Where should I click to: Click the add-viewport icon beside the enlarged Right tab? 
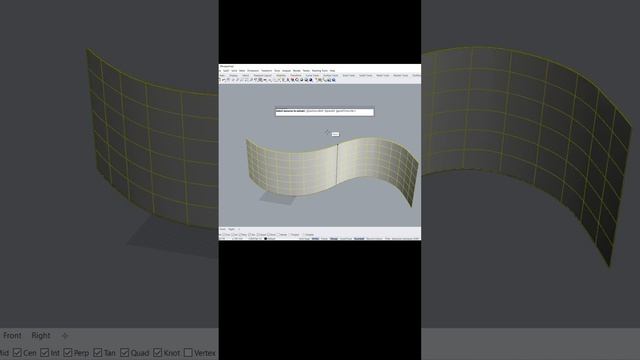click(65, 336)
